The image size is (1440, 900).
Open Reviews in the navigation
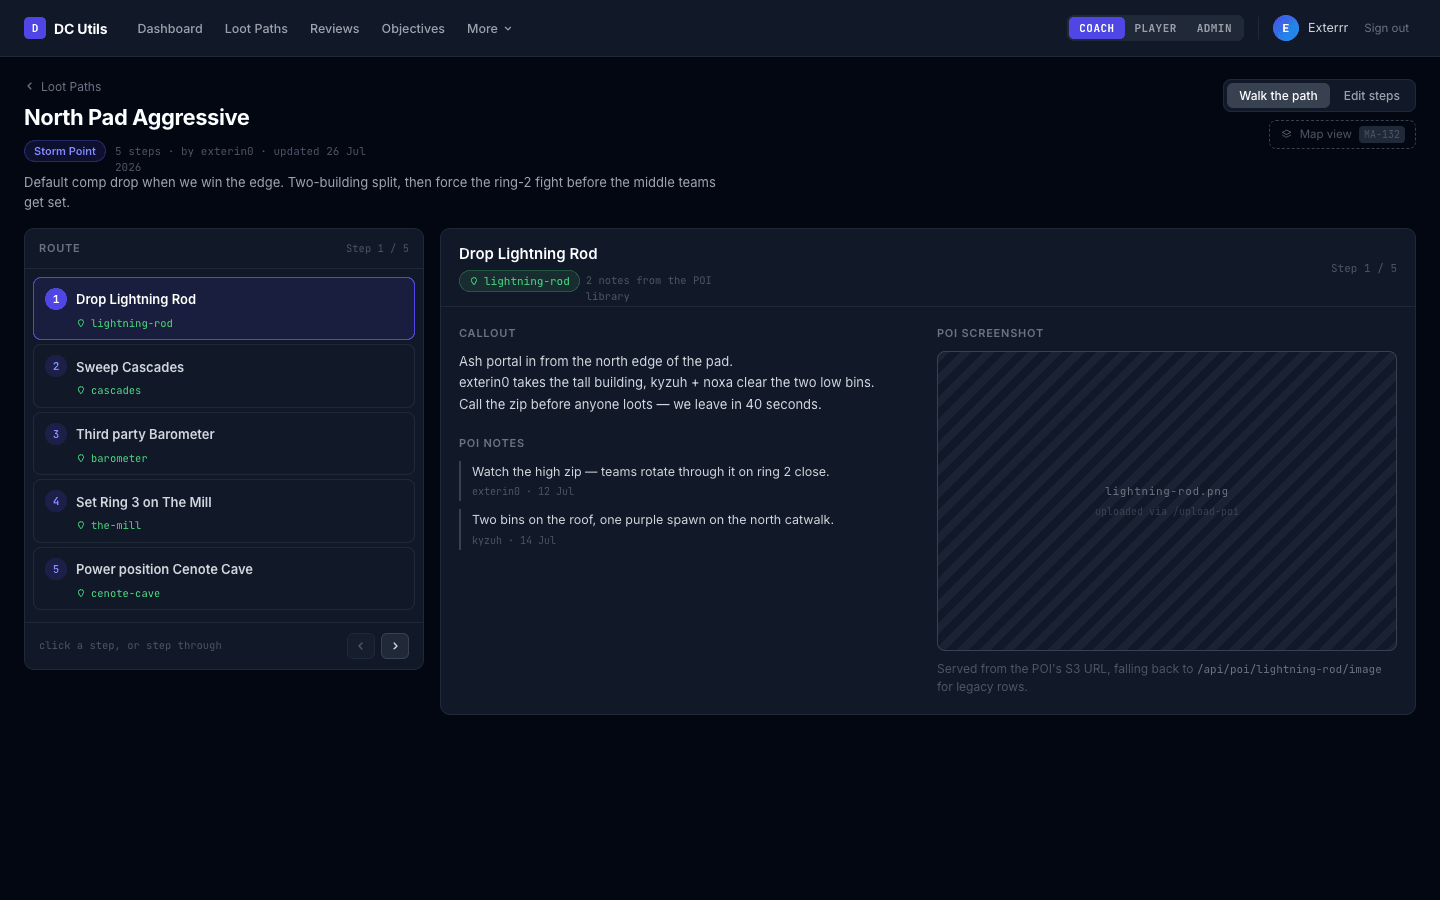(x=334, y=28)
